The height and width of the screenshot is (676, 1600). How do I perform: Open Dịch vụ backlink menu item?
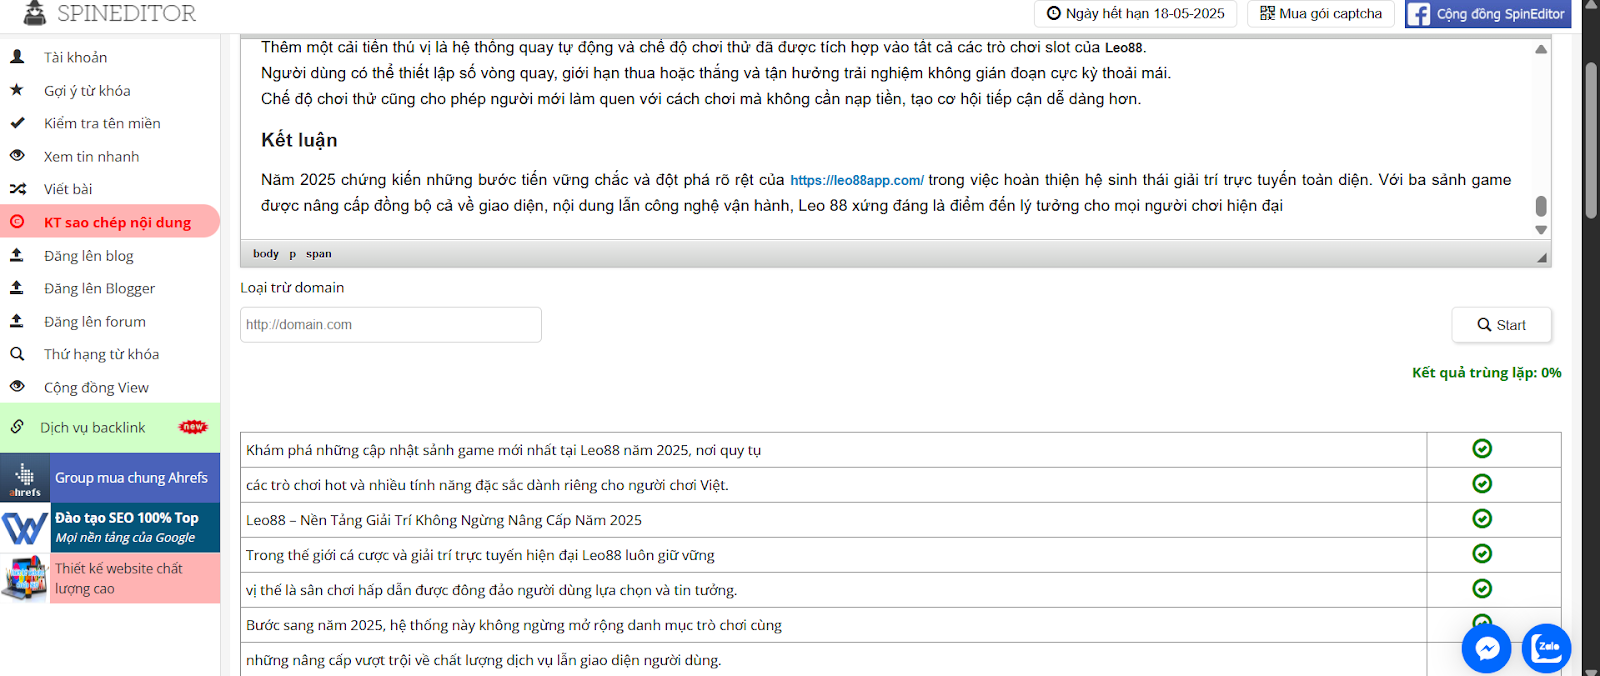(110, 427)
